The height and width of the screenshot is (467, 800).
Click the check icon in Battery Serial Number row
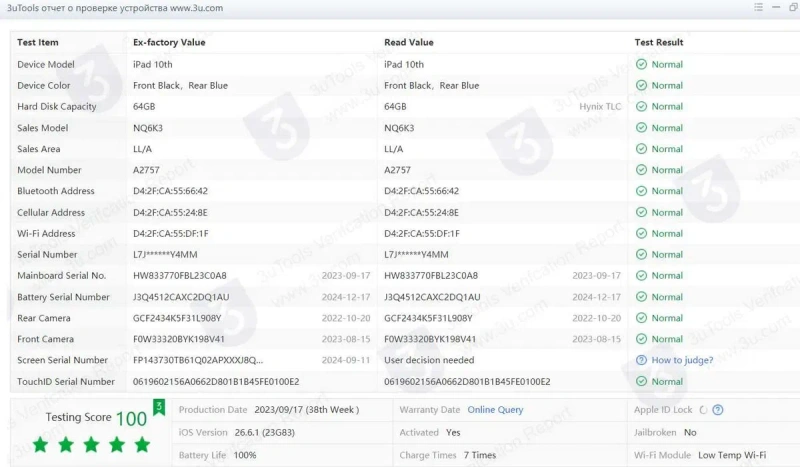click(x=641, y=297)
